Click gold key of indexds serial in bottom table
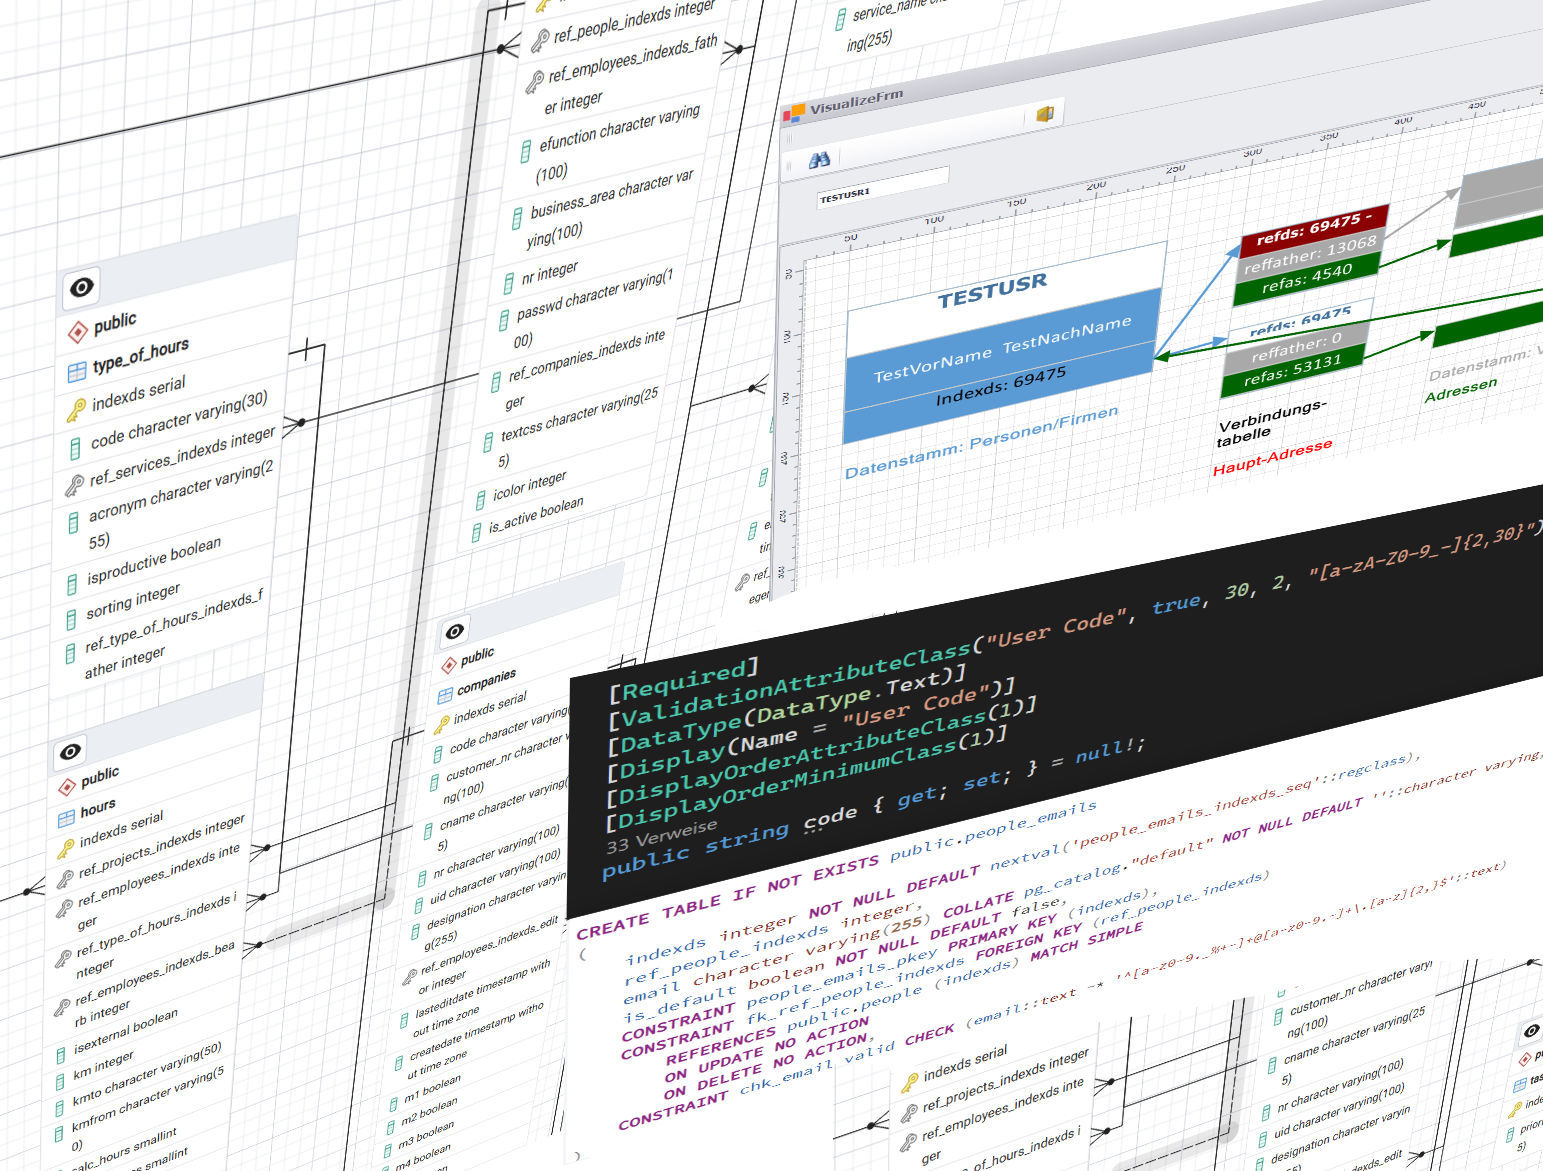 909,1083
